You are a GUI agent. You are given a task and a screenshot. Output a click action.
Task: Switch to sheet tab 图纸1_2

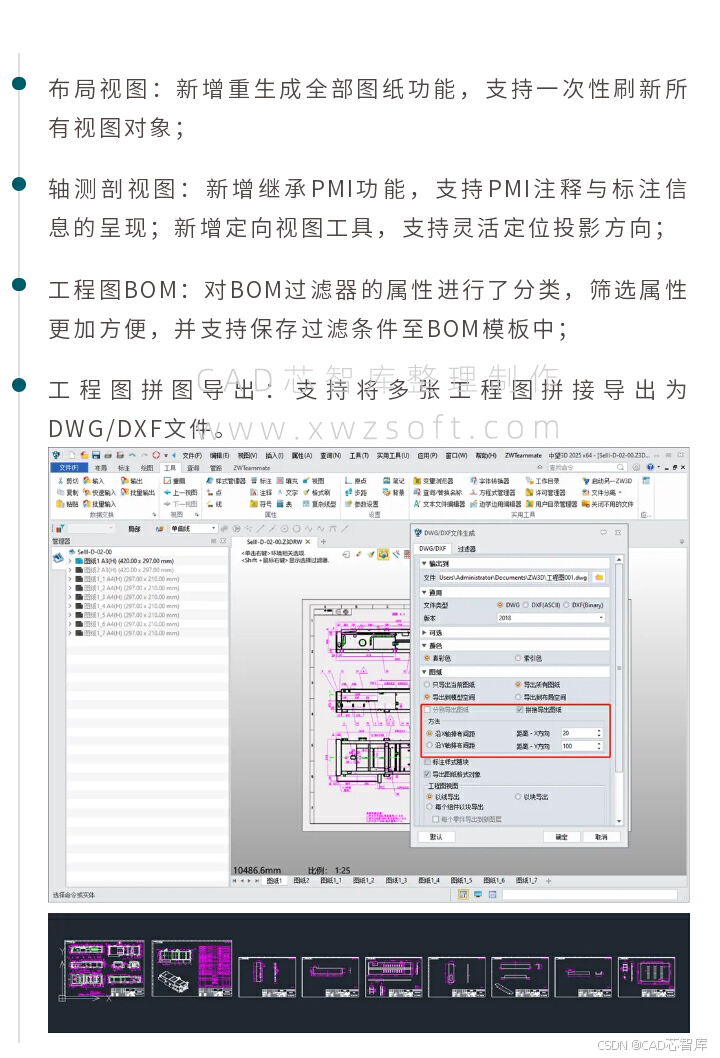[363, 881]
